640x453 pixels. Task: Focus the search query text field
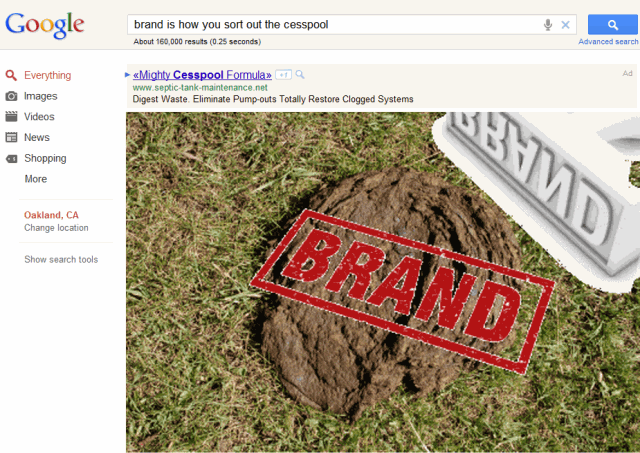(335, 25)
